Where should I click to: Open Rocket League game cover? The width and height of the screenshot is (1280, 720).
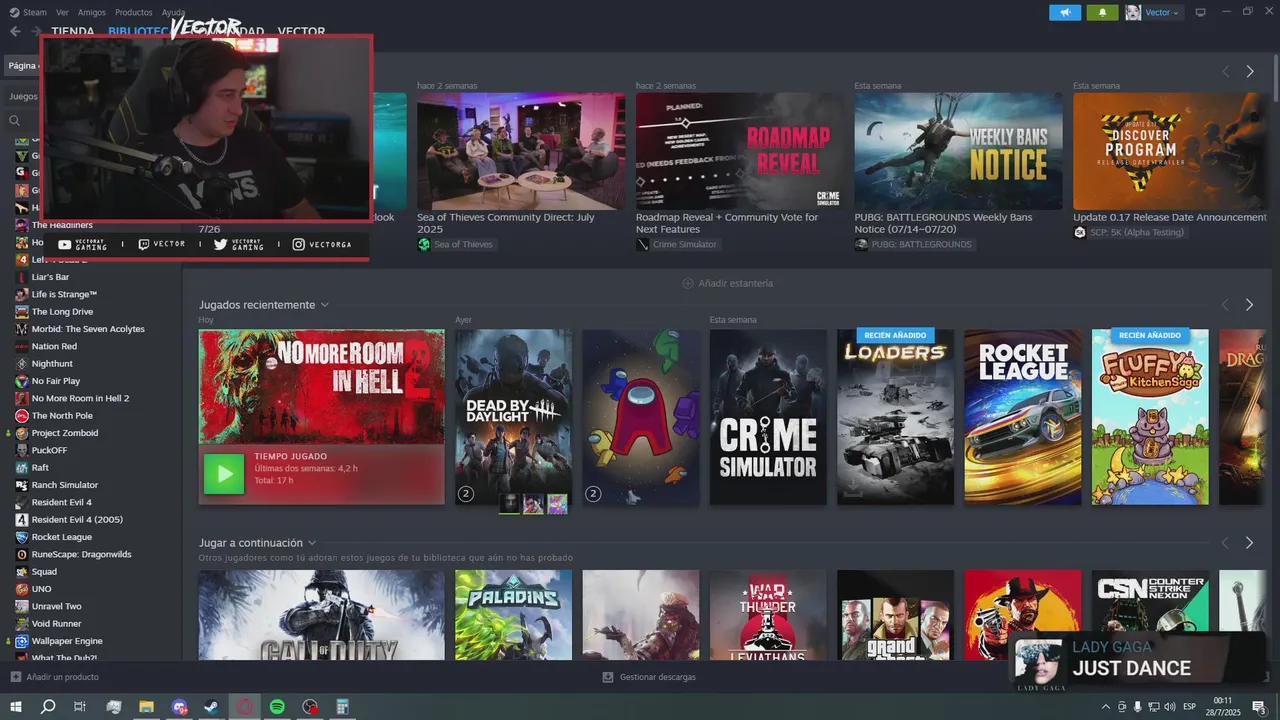[1023, 417]
